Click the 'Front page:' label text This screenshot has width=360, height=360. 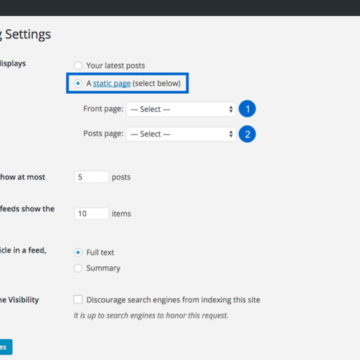coord(103,109)
